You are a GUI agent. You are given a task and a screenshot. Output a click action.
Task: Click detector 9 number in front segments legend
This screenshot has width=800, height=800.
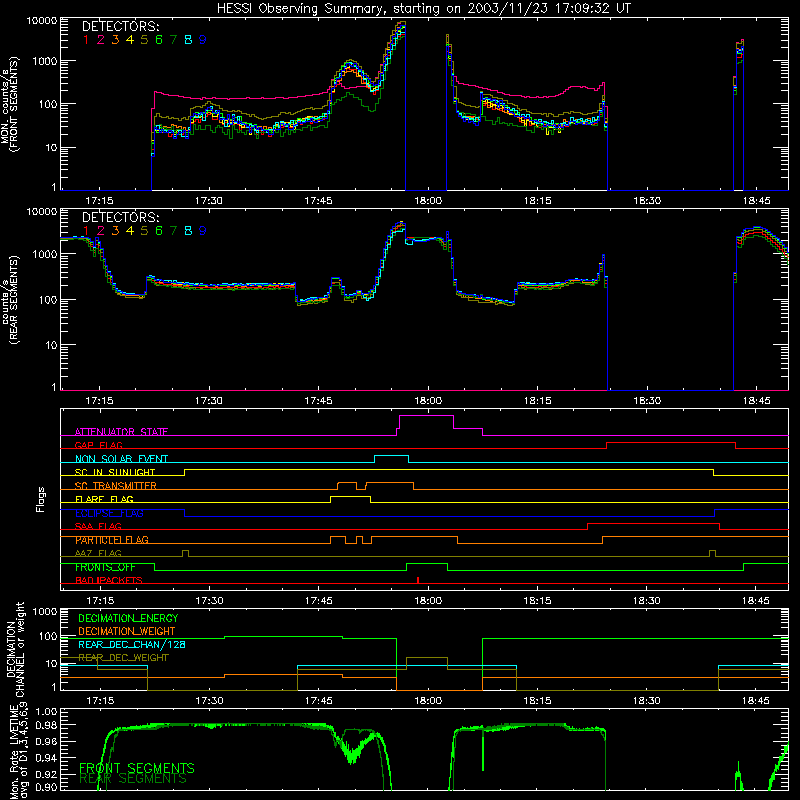pyautogui.click(x=203, y=39)
